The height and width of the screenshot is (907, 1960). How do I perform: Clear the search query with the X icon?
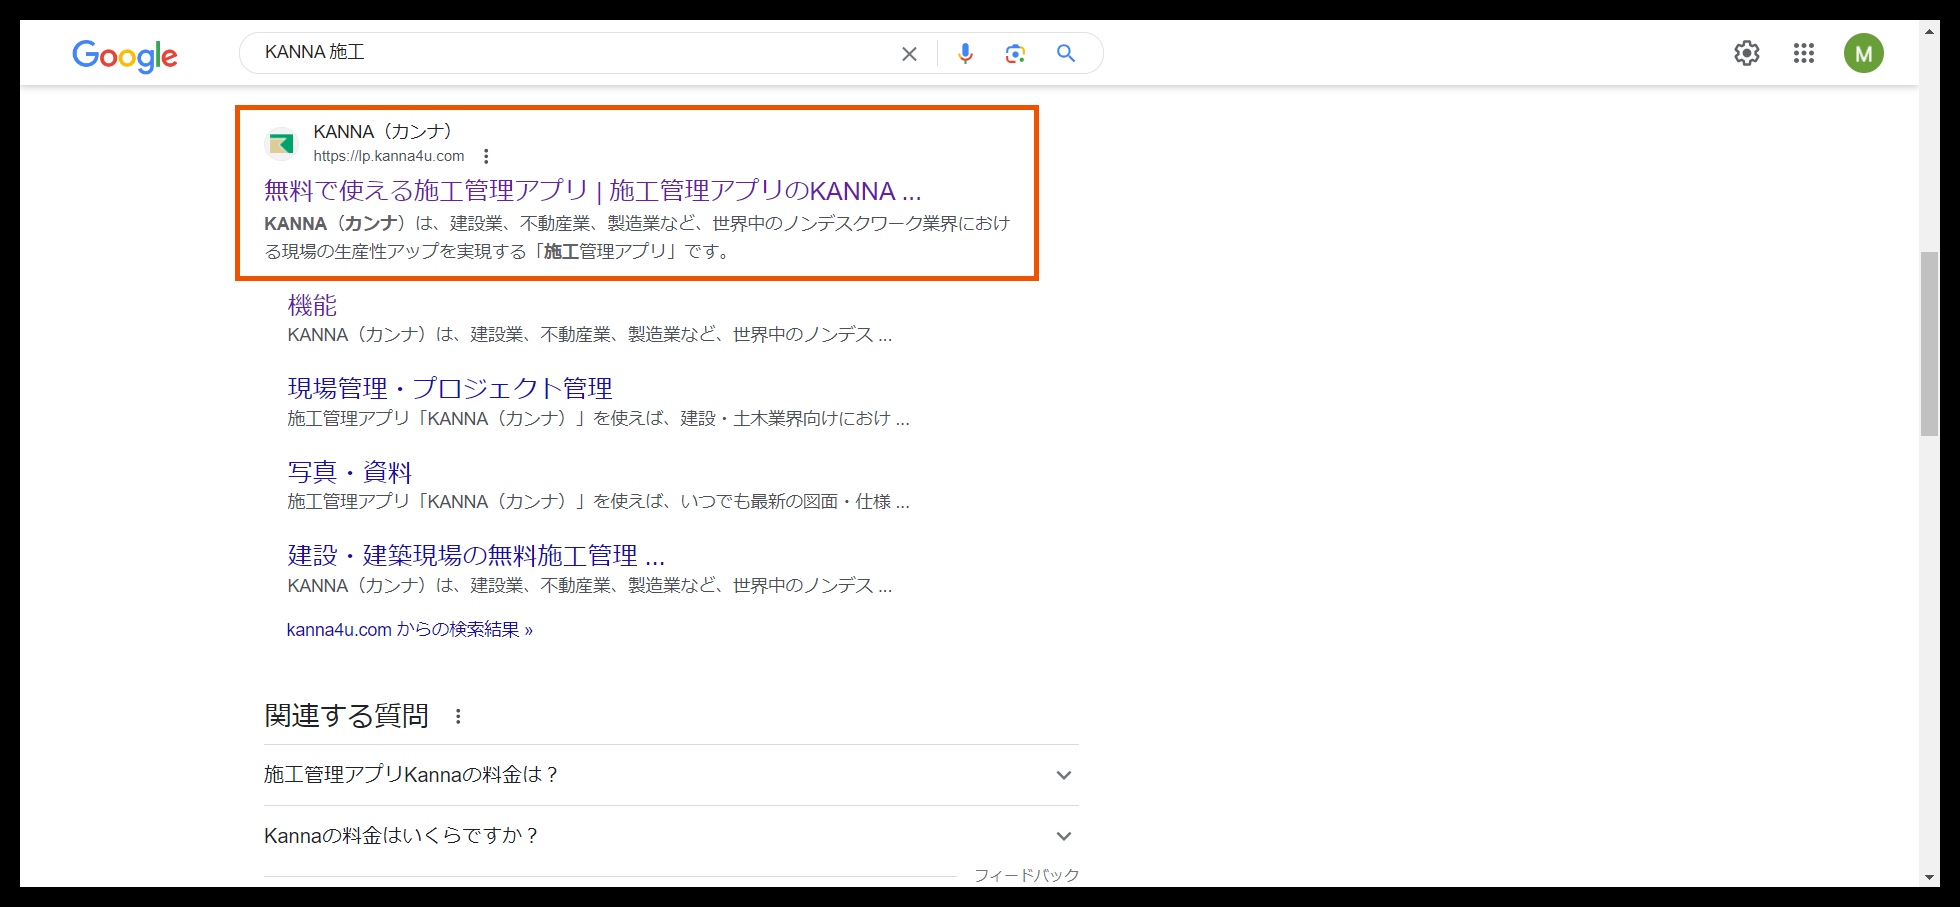tap(909, 53)
